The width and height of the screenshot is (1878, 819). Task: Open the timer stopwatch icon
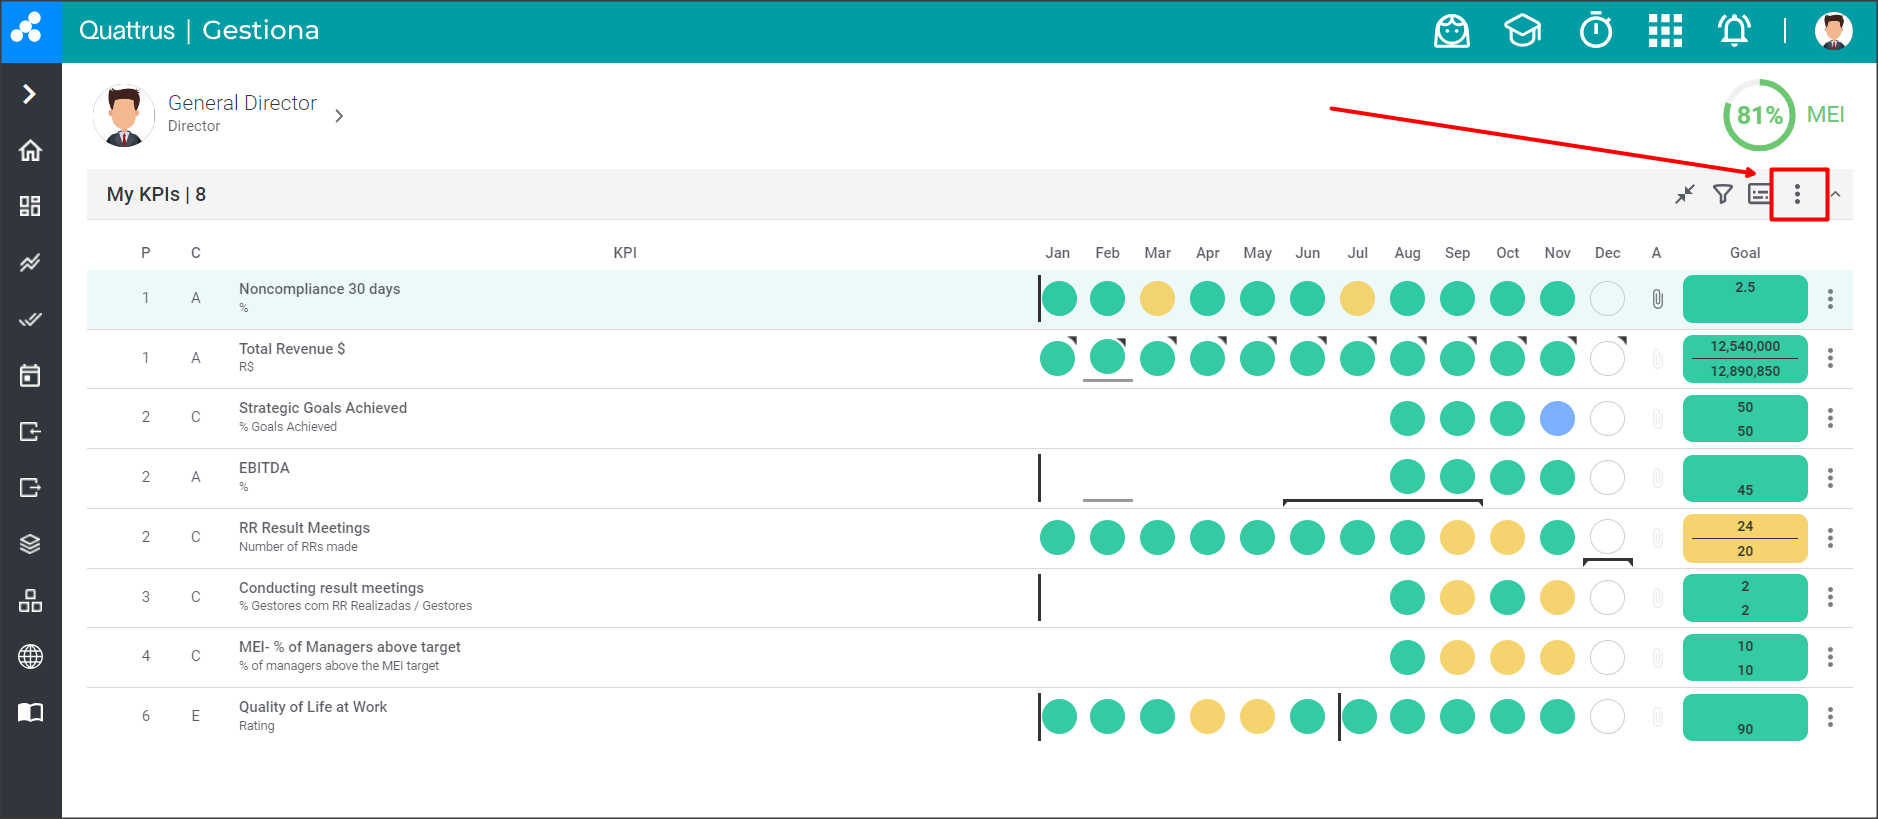point(1595,31)
